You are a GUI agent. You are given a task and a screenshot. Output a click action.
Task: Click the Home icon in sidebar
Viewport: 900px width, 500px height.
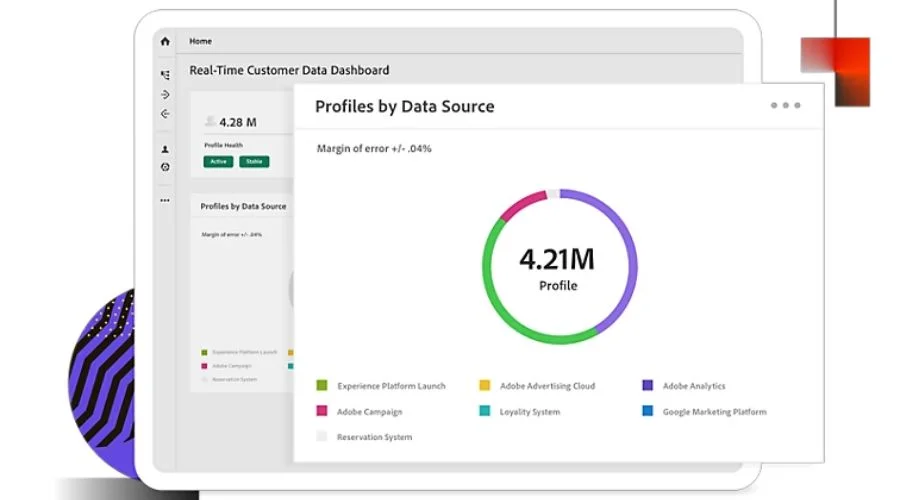pos(165,41)
